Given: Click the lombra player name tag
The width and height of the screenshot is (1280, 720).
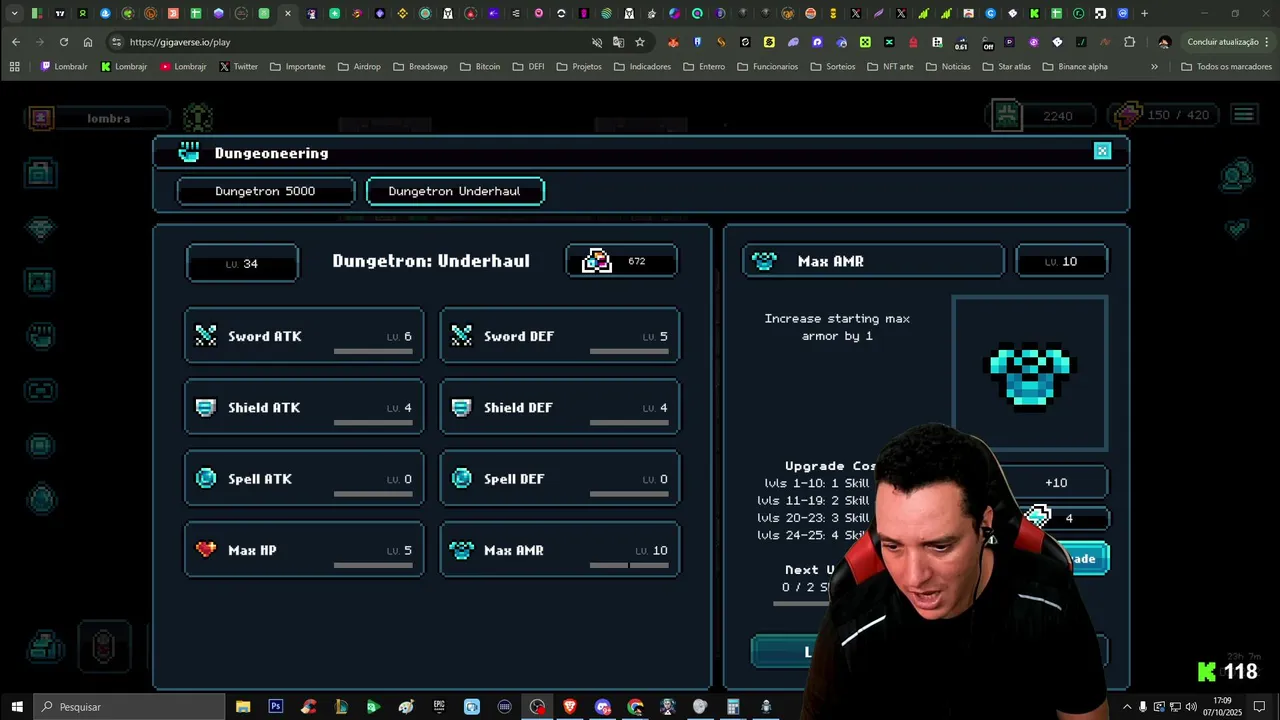Looking at the screenshot, I should pos(108,118).
